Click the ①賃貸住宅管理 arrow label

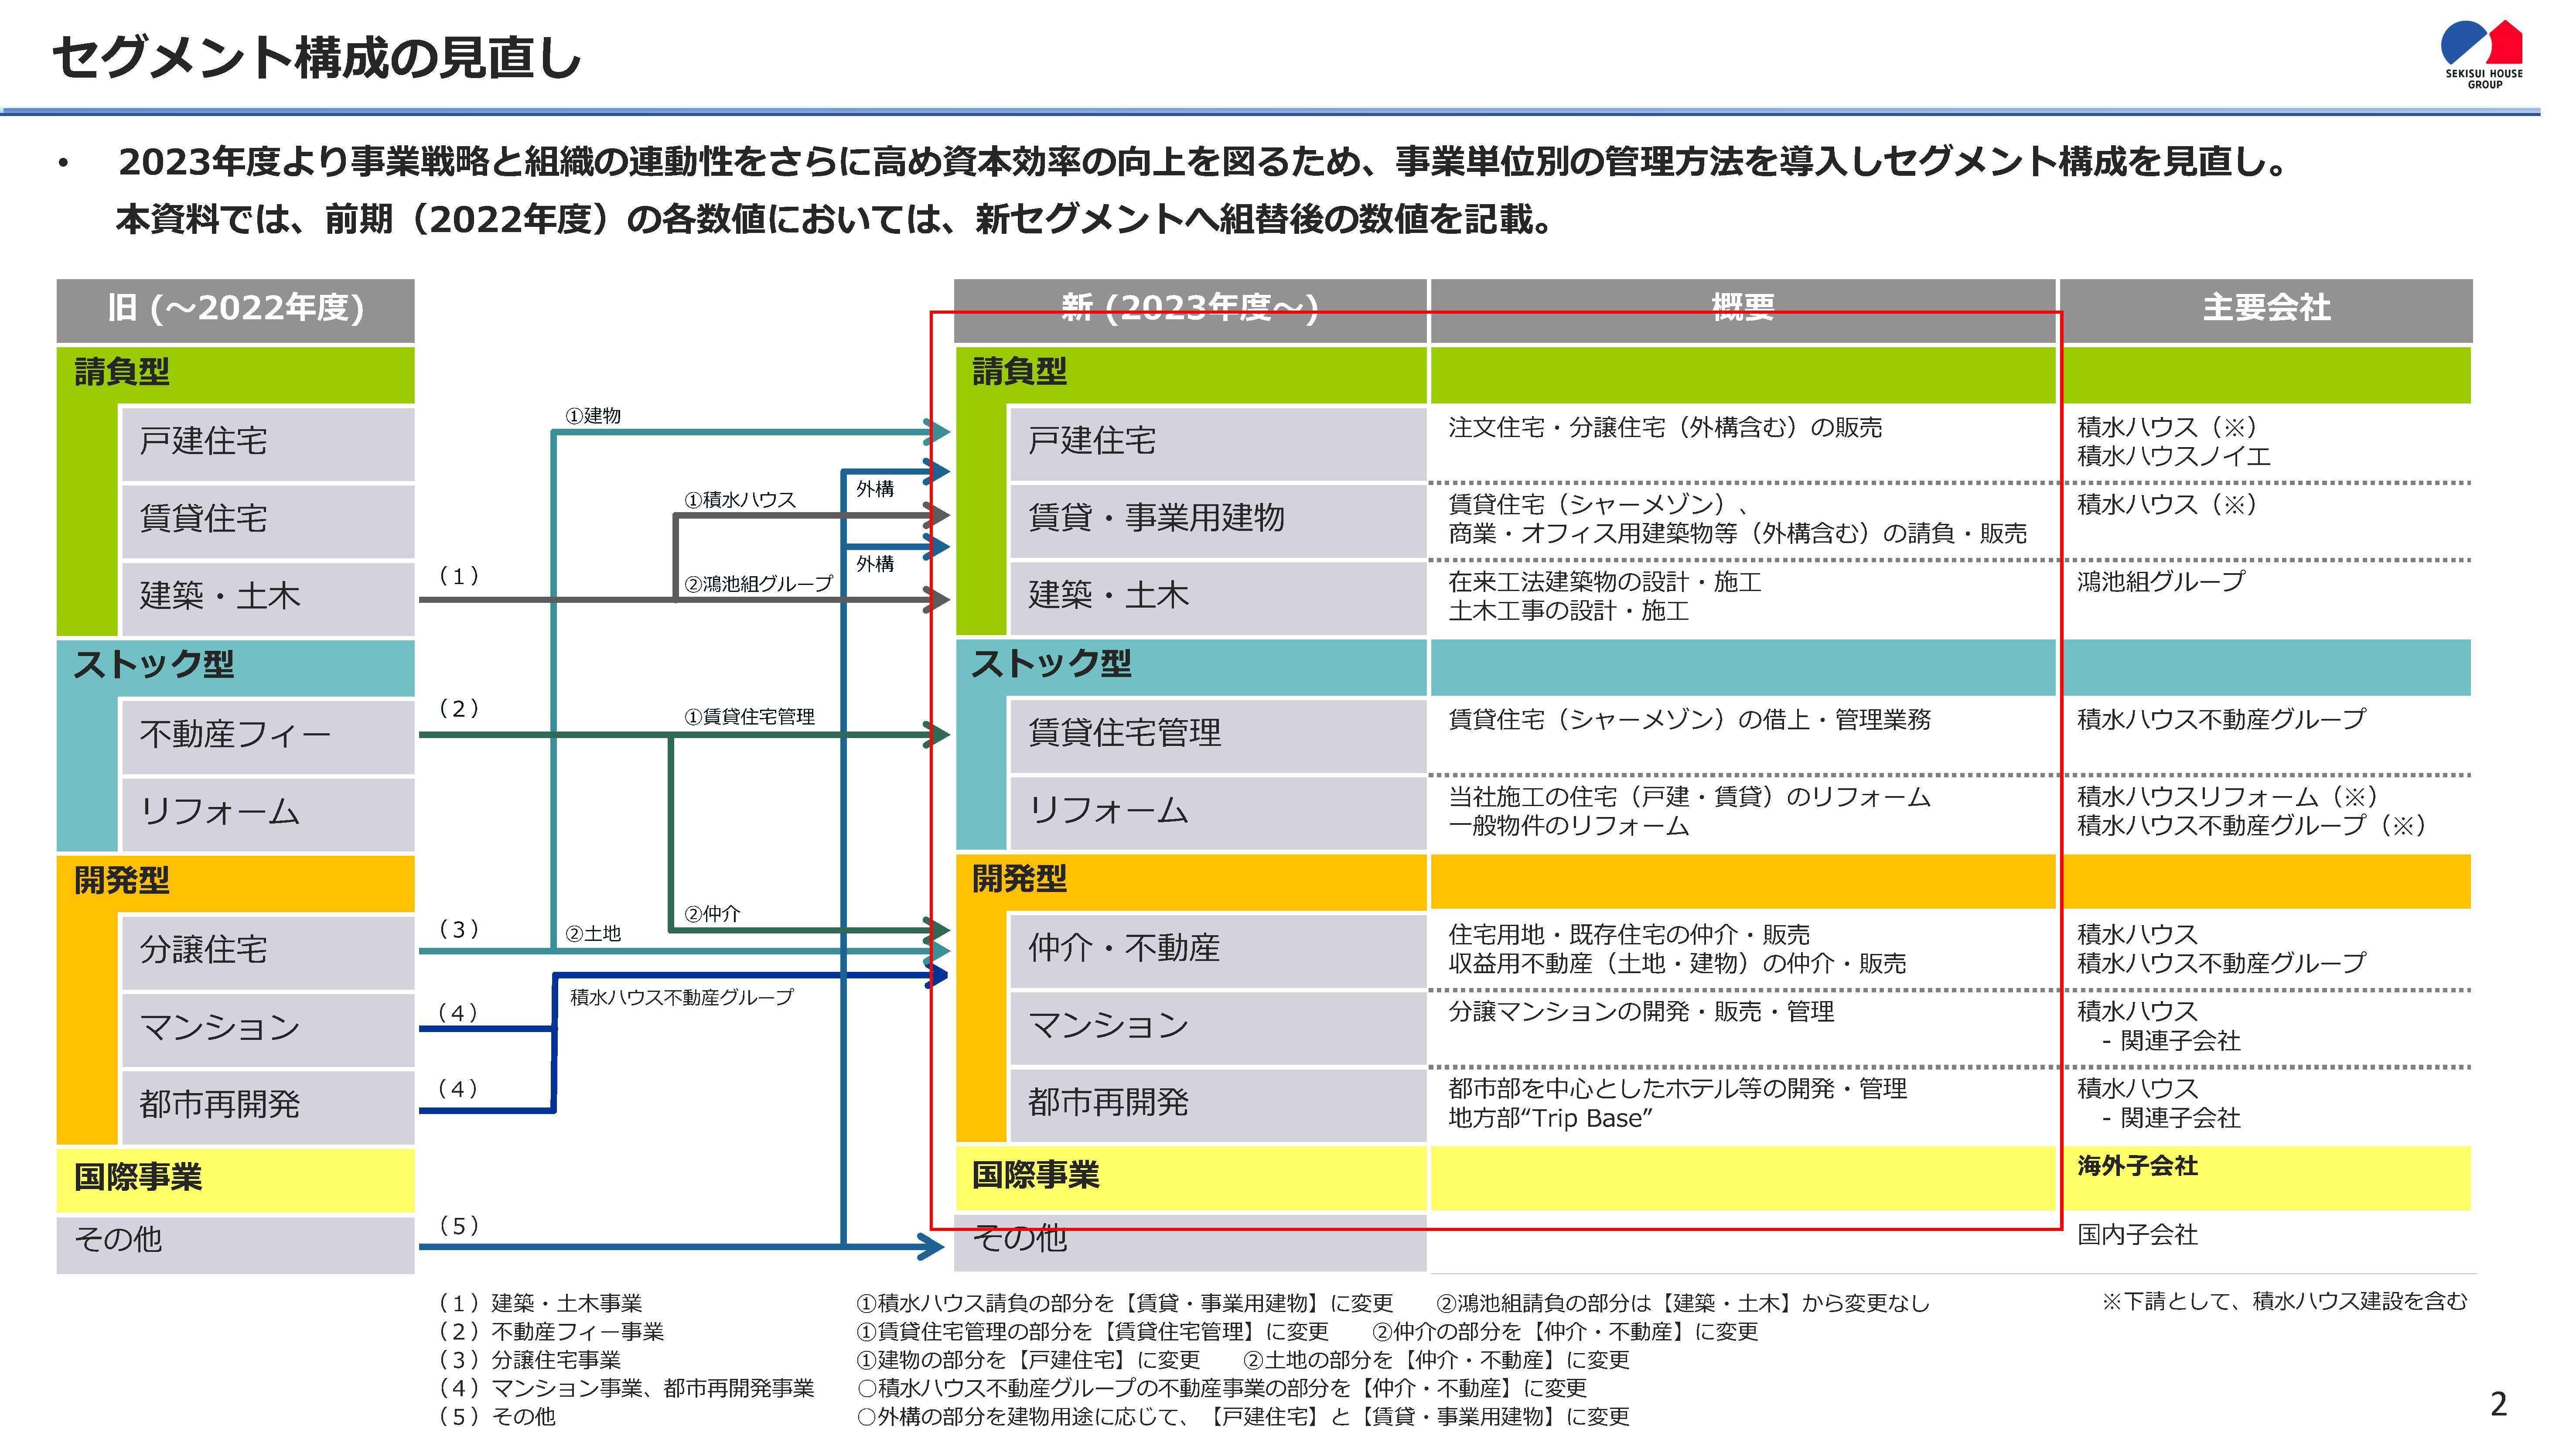(749, 717)
